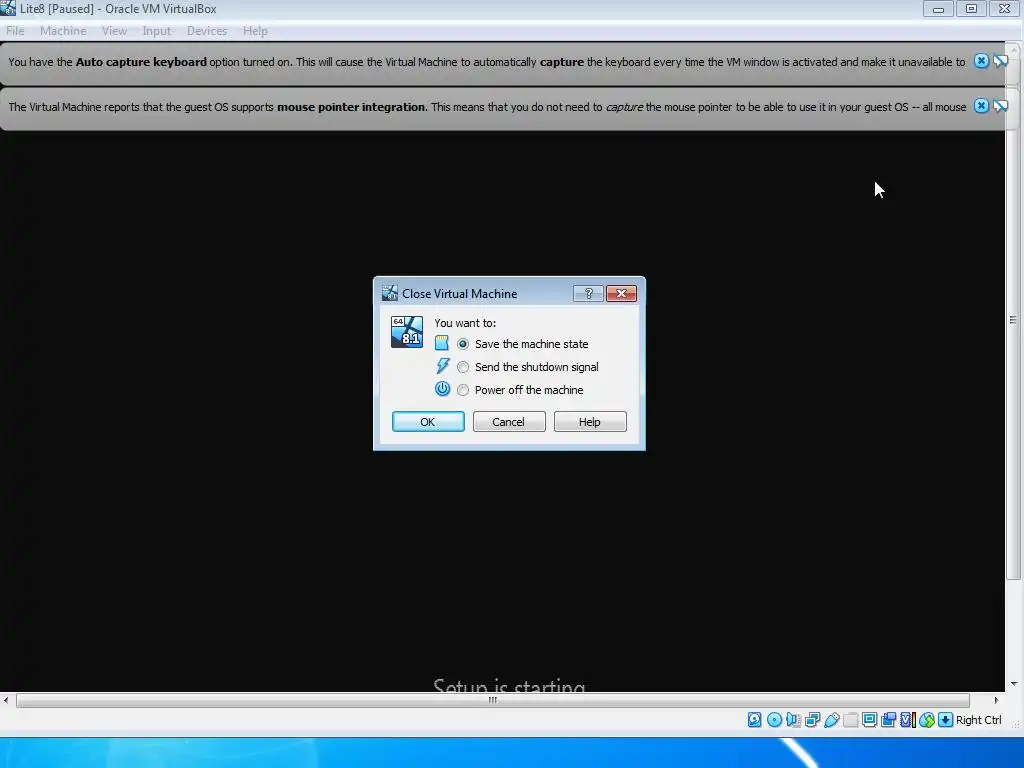
Task: Click the vertical scrollbar thumb
Action: 1013,319
